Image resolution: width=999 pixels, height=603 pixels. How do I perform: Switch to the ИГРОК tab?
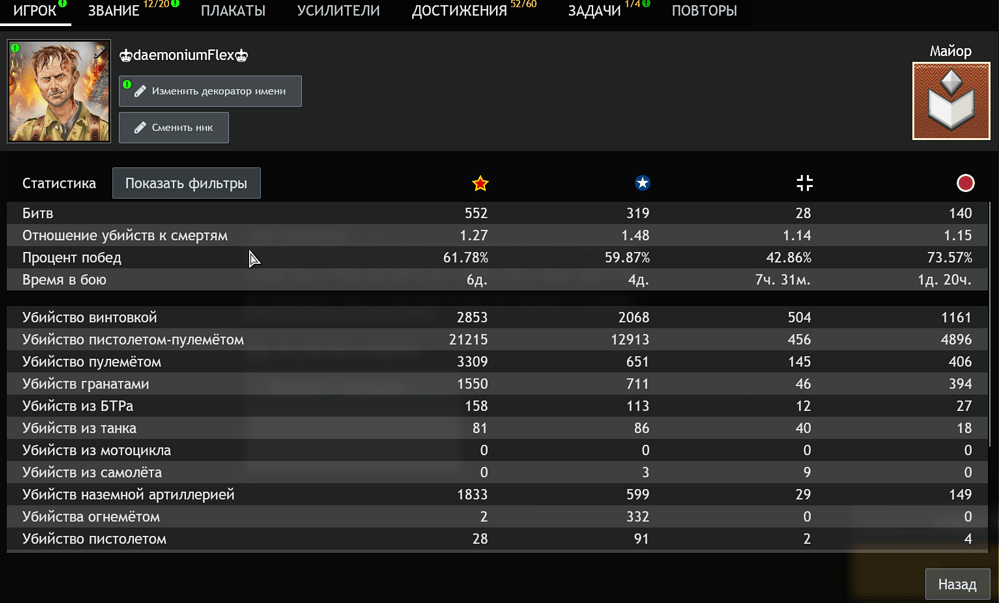34,11
